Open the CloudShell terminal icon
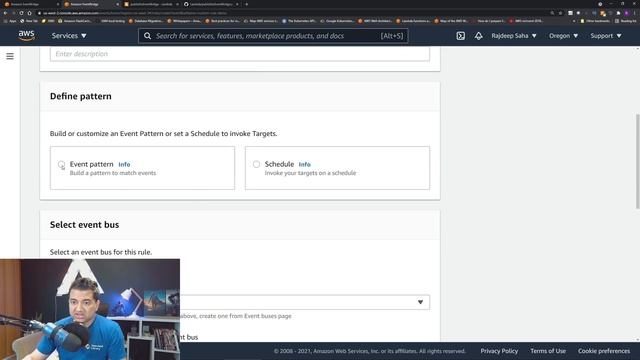 pos(460,36)
